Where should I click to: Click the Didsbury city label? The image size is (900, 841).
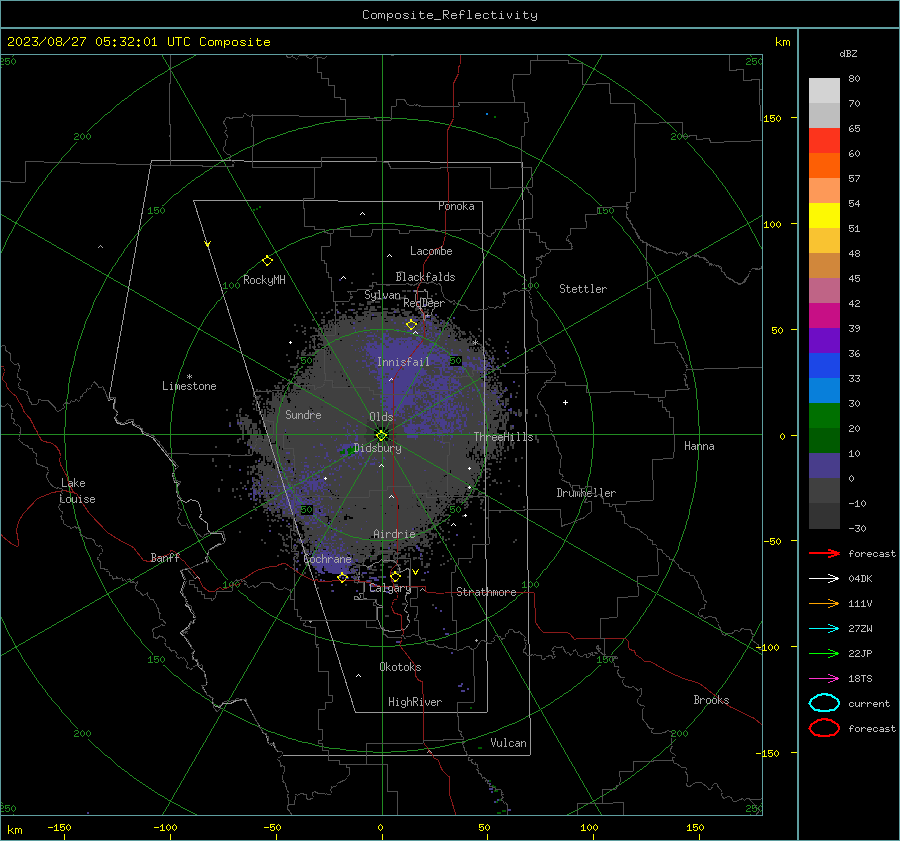pos(377,448)
